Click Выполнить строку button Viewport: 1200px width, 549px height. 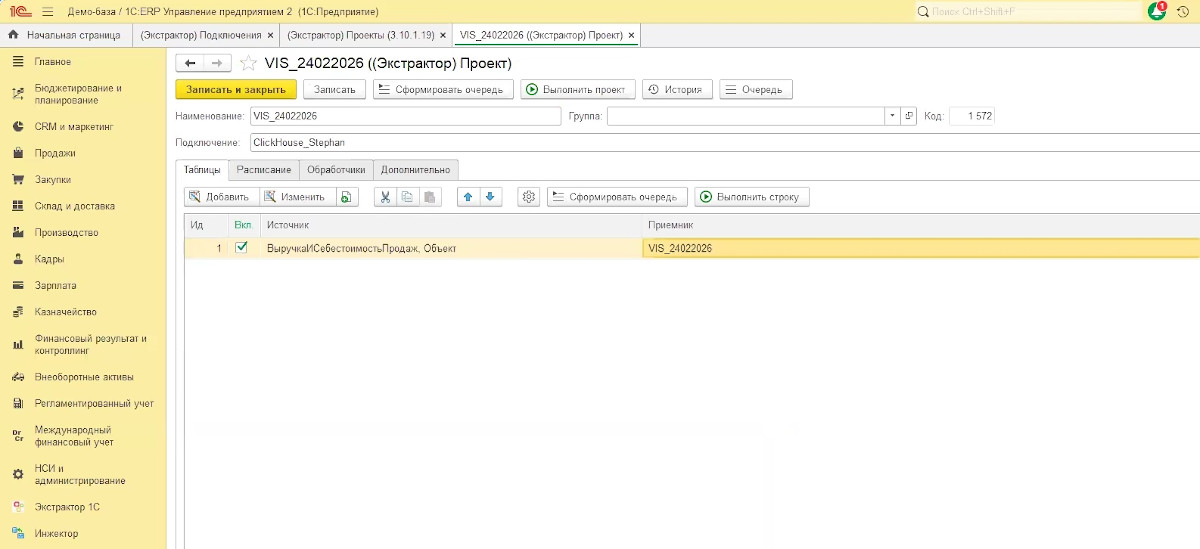click(752, 197)
